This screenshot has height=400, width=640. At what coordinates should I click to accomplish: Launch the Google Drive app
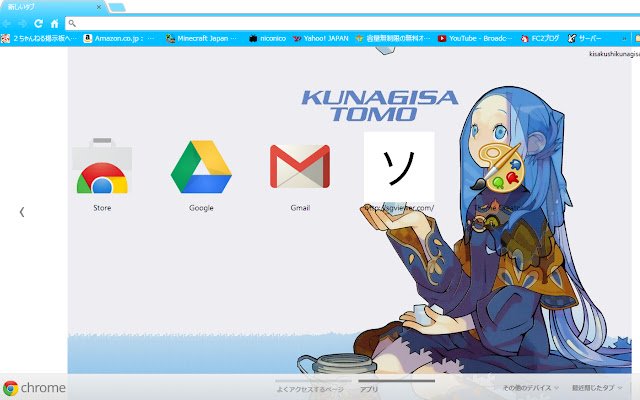pos(201,167)
